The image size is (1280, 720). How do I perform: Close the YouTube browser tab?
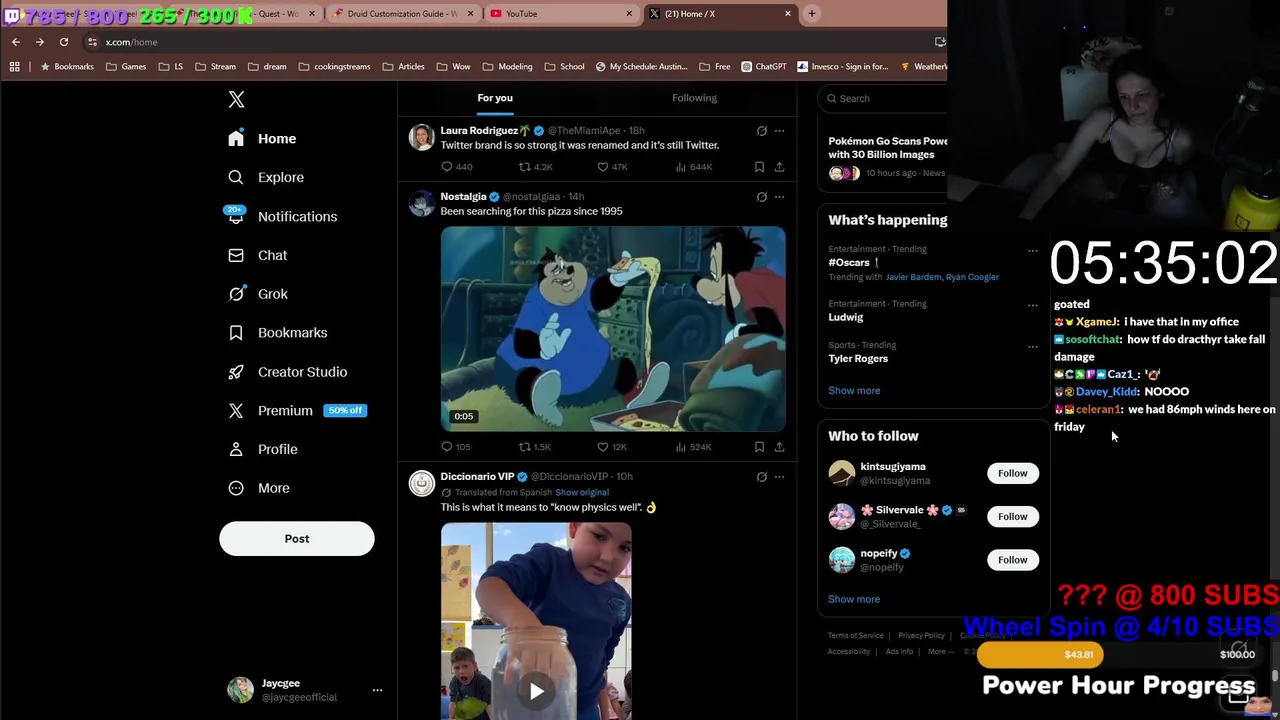pos(629,14)
